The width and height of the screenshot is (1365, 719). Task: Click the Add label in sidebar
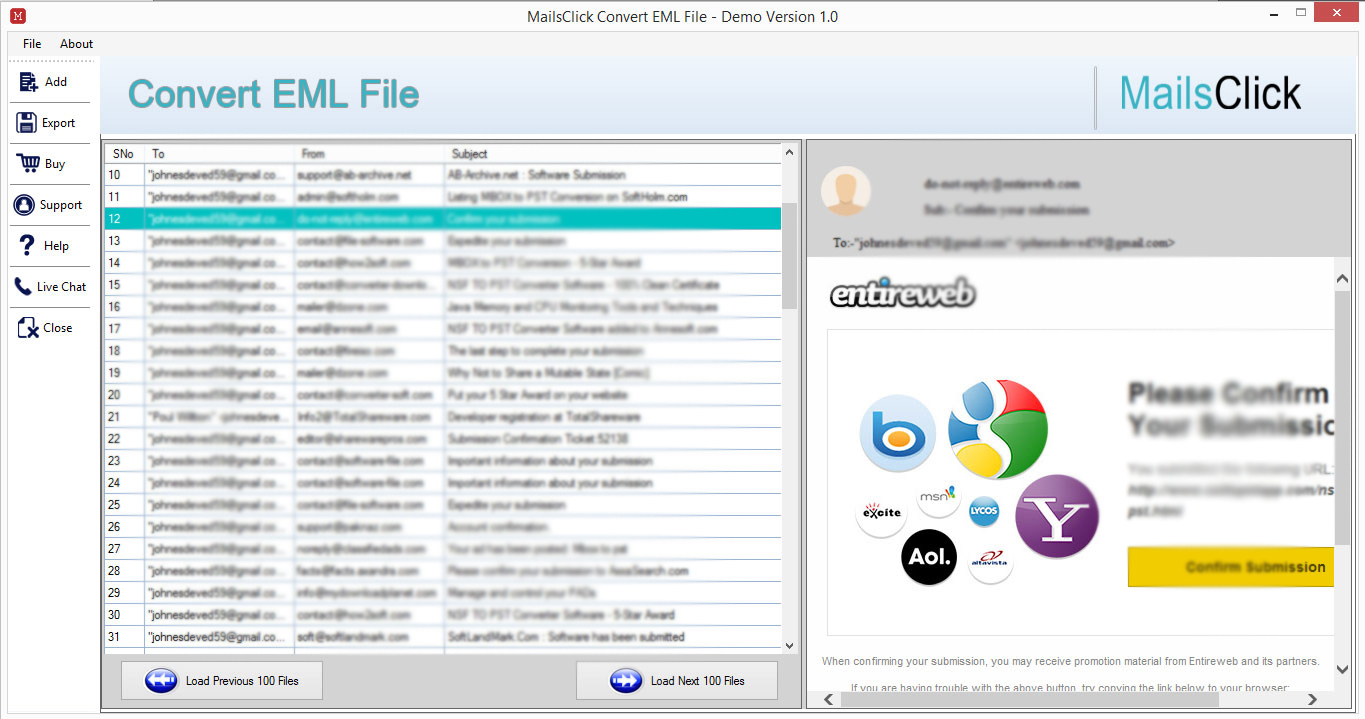pos(56,82)
